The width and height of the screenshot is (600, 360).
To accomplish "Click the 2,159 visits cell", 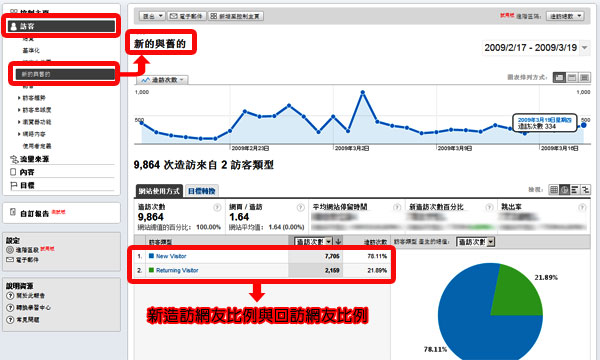I will coord(332,270).
